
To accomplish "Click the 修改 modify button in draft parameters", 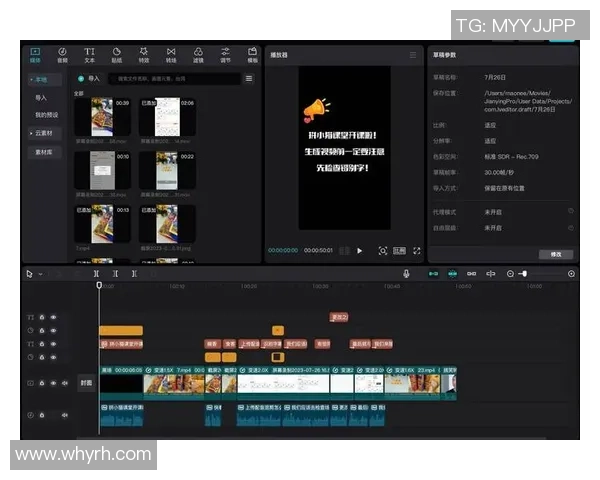I will click(x=556, y=254).
